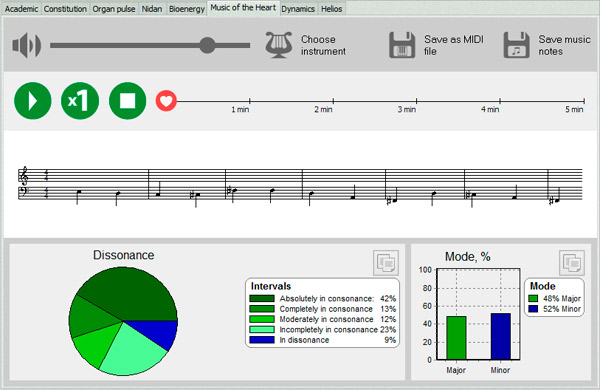Click the blue In dissonance legend swatch

point(262,340)
